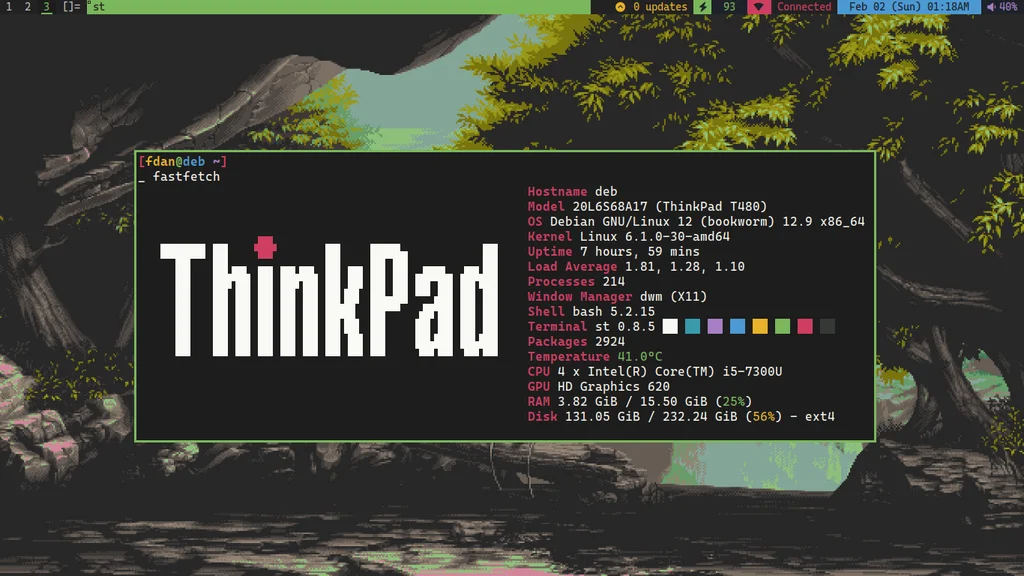The width and height of the screenshot is (1024, 576).
Task: Click the '0 updates' status text
Action: tap(660, 7)
